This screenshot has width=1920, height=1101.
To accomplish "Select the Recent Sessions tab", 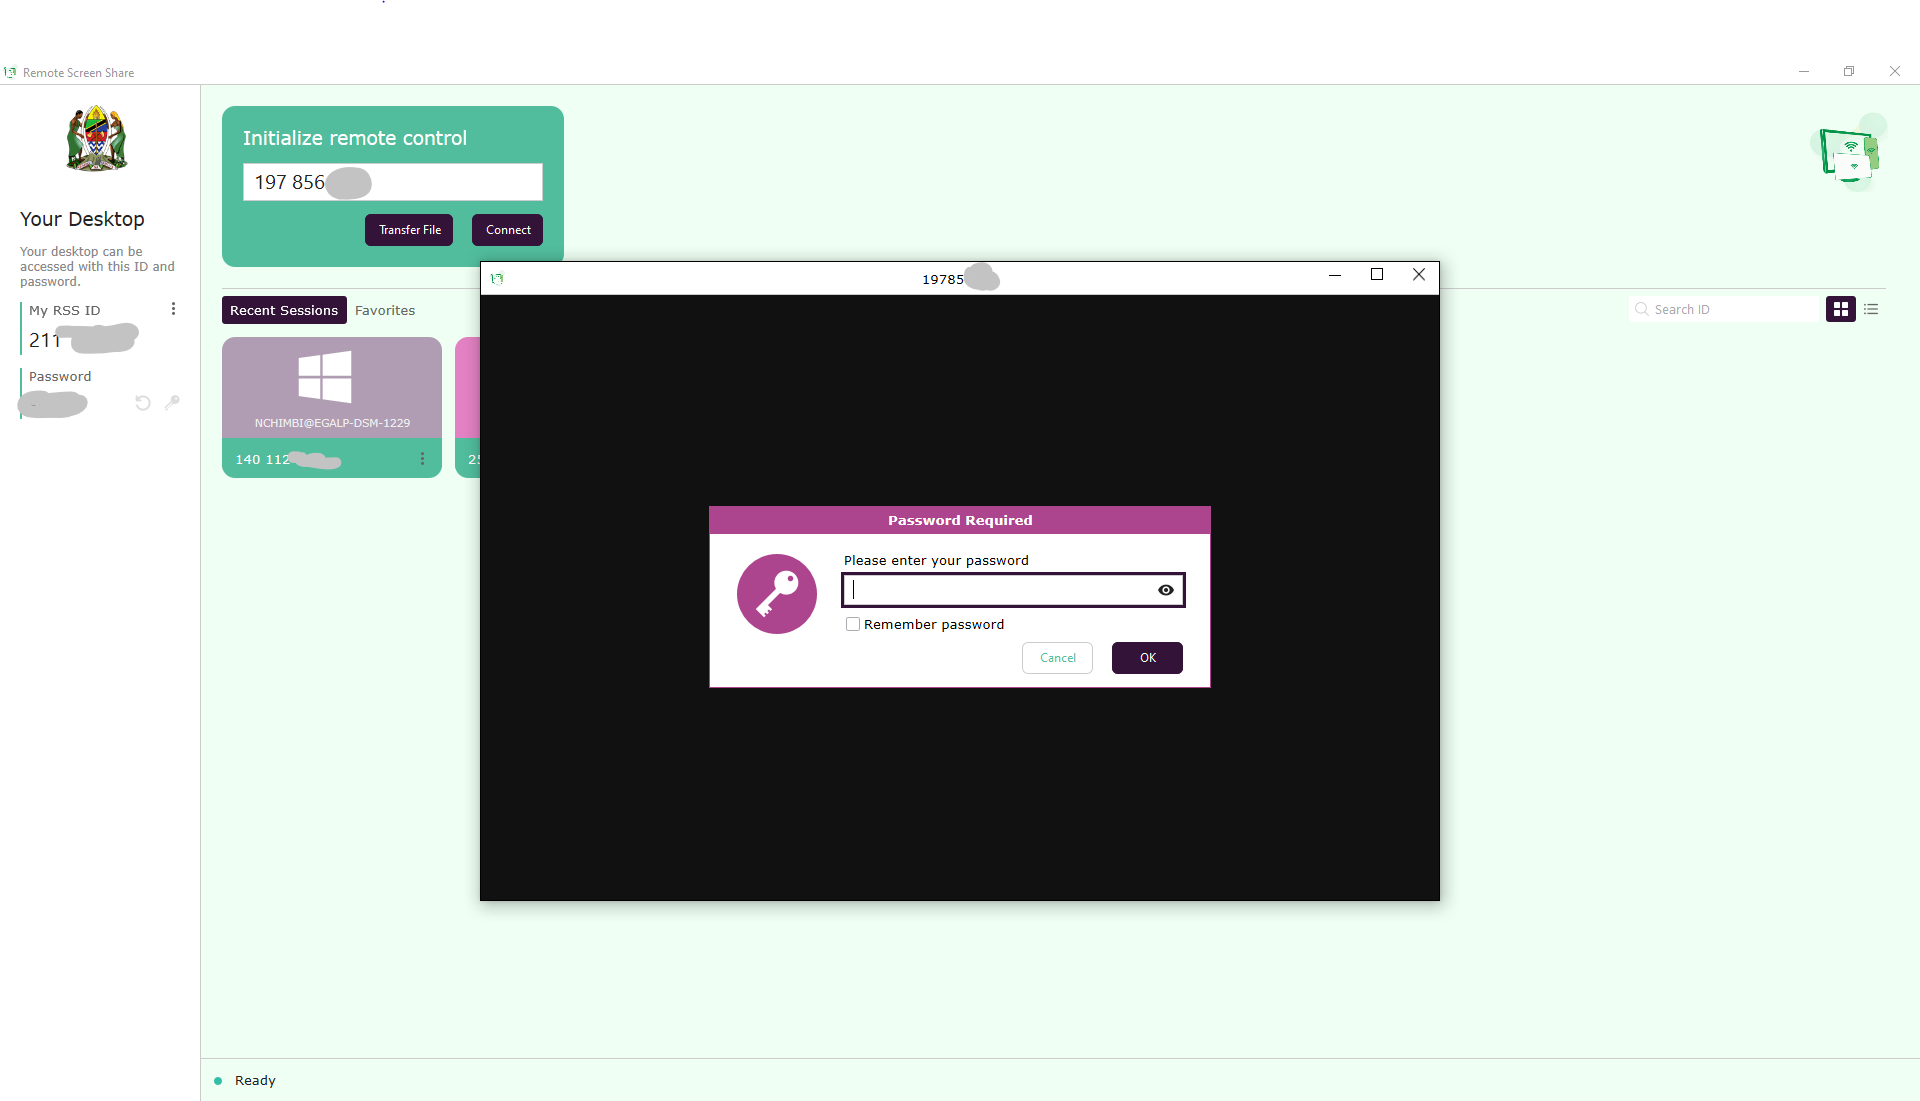I will (x=284, y=311).
